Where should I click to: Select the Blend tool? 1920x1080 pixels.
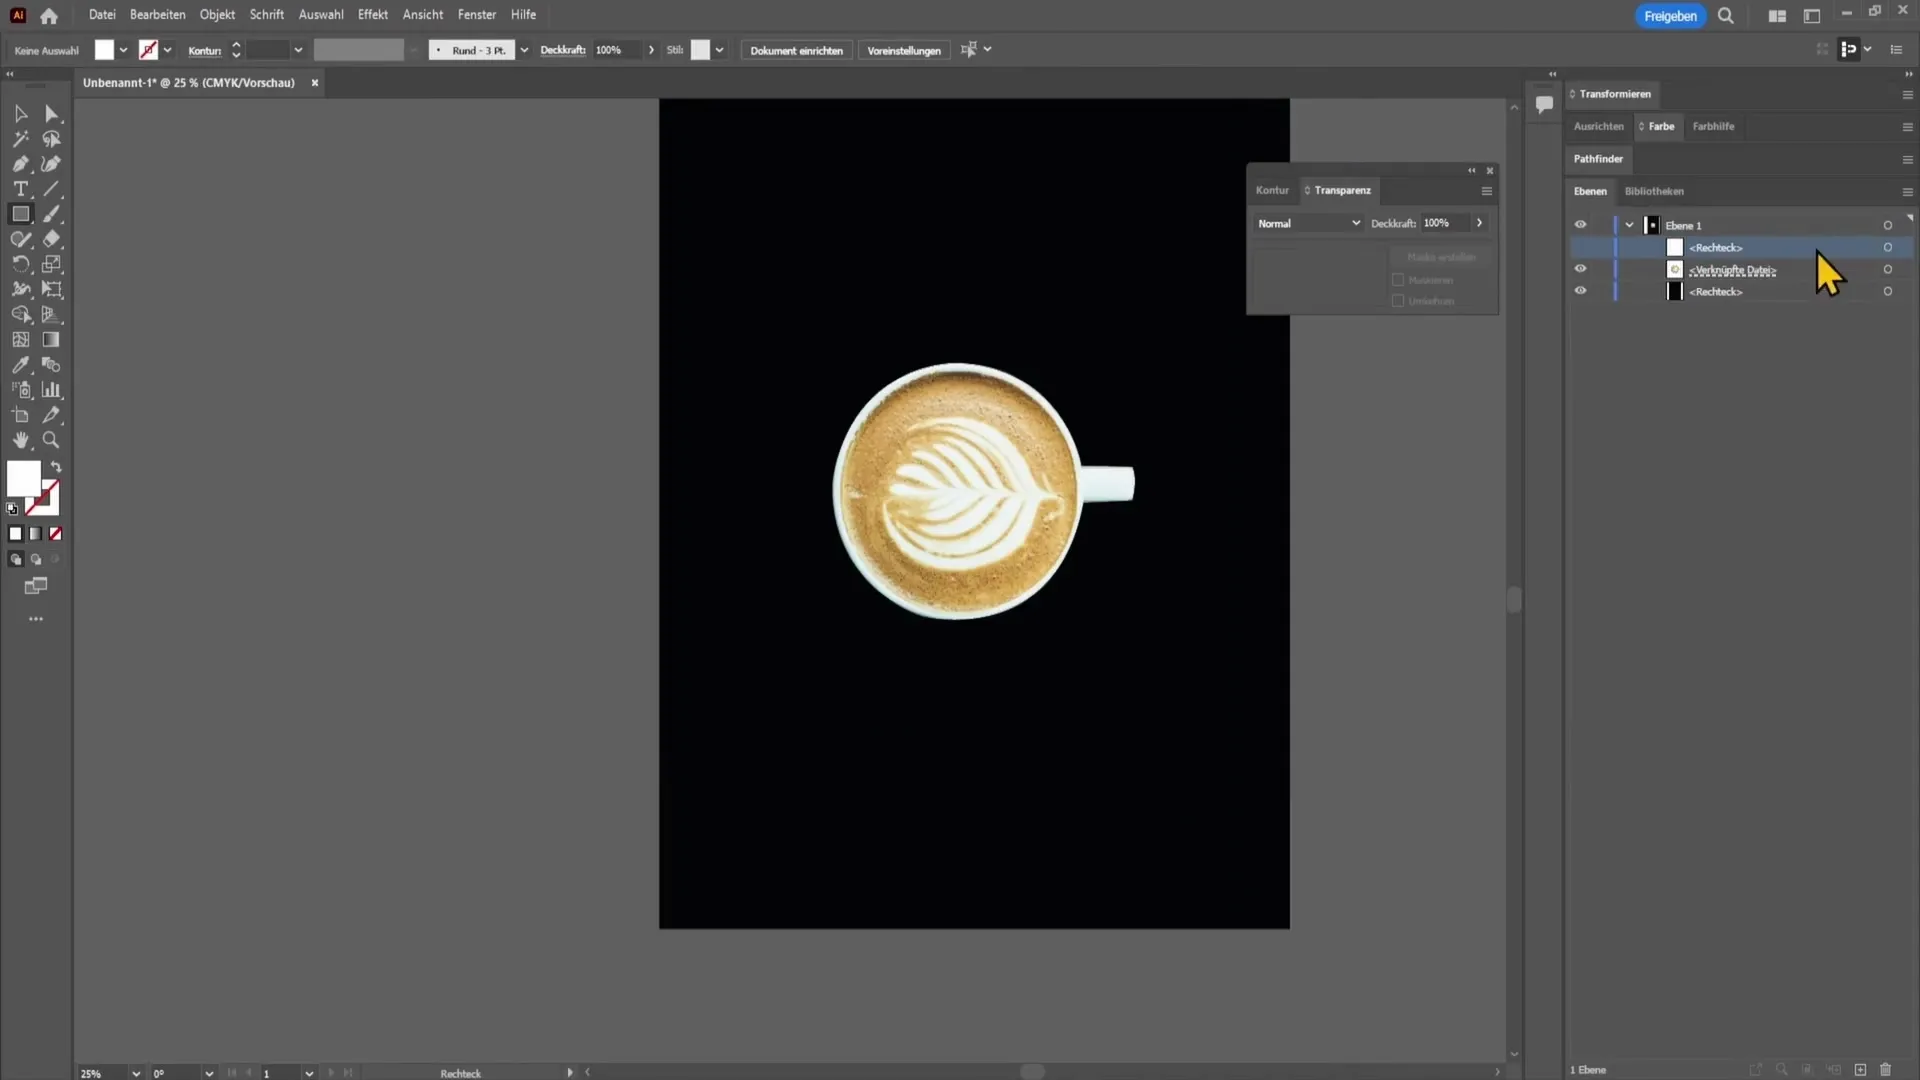52,365
